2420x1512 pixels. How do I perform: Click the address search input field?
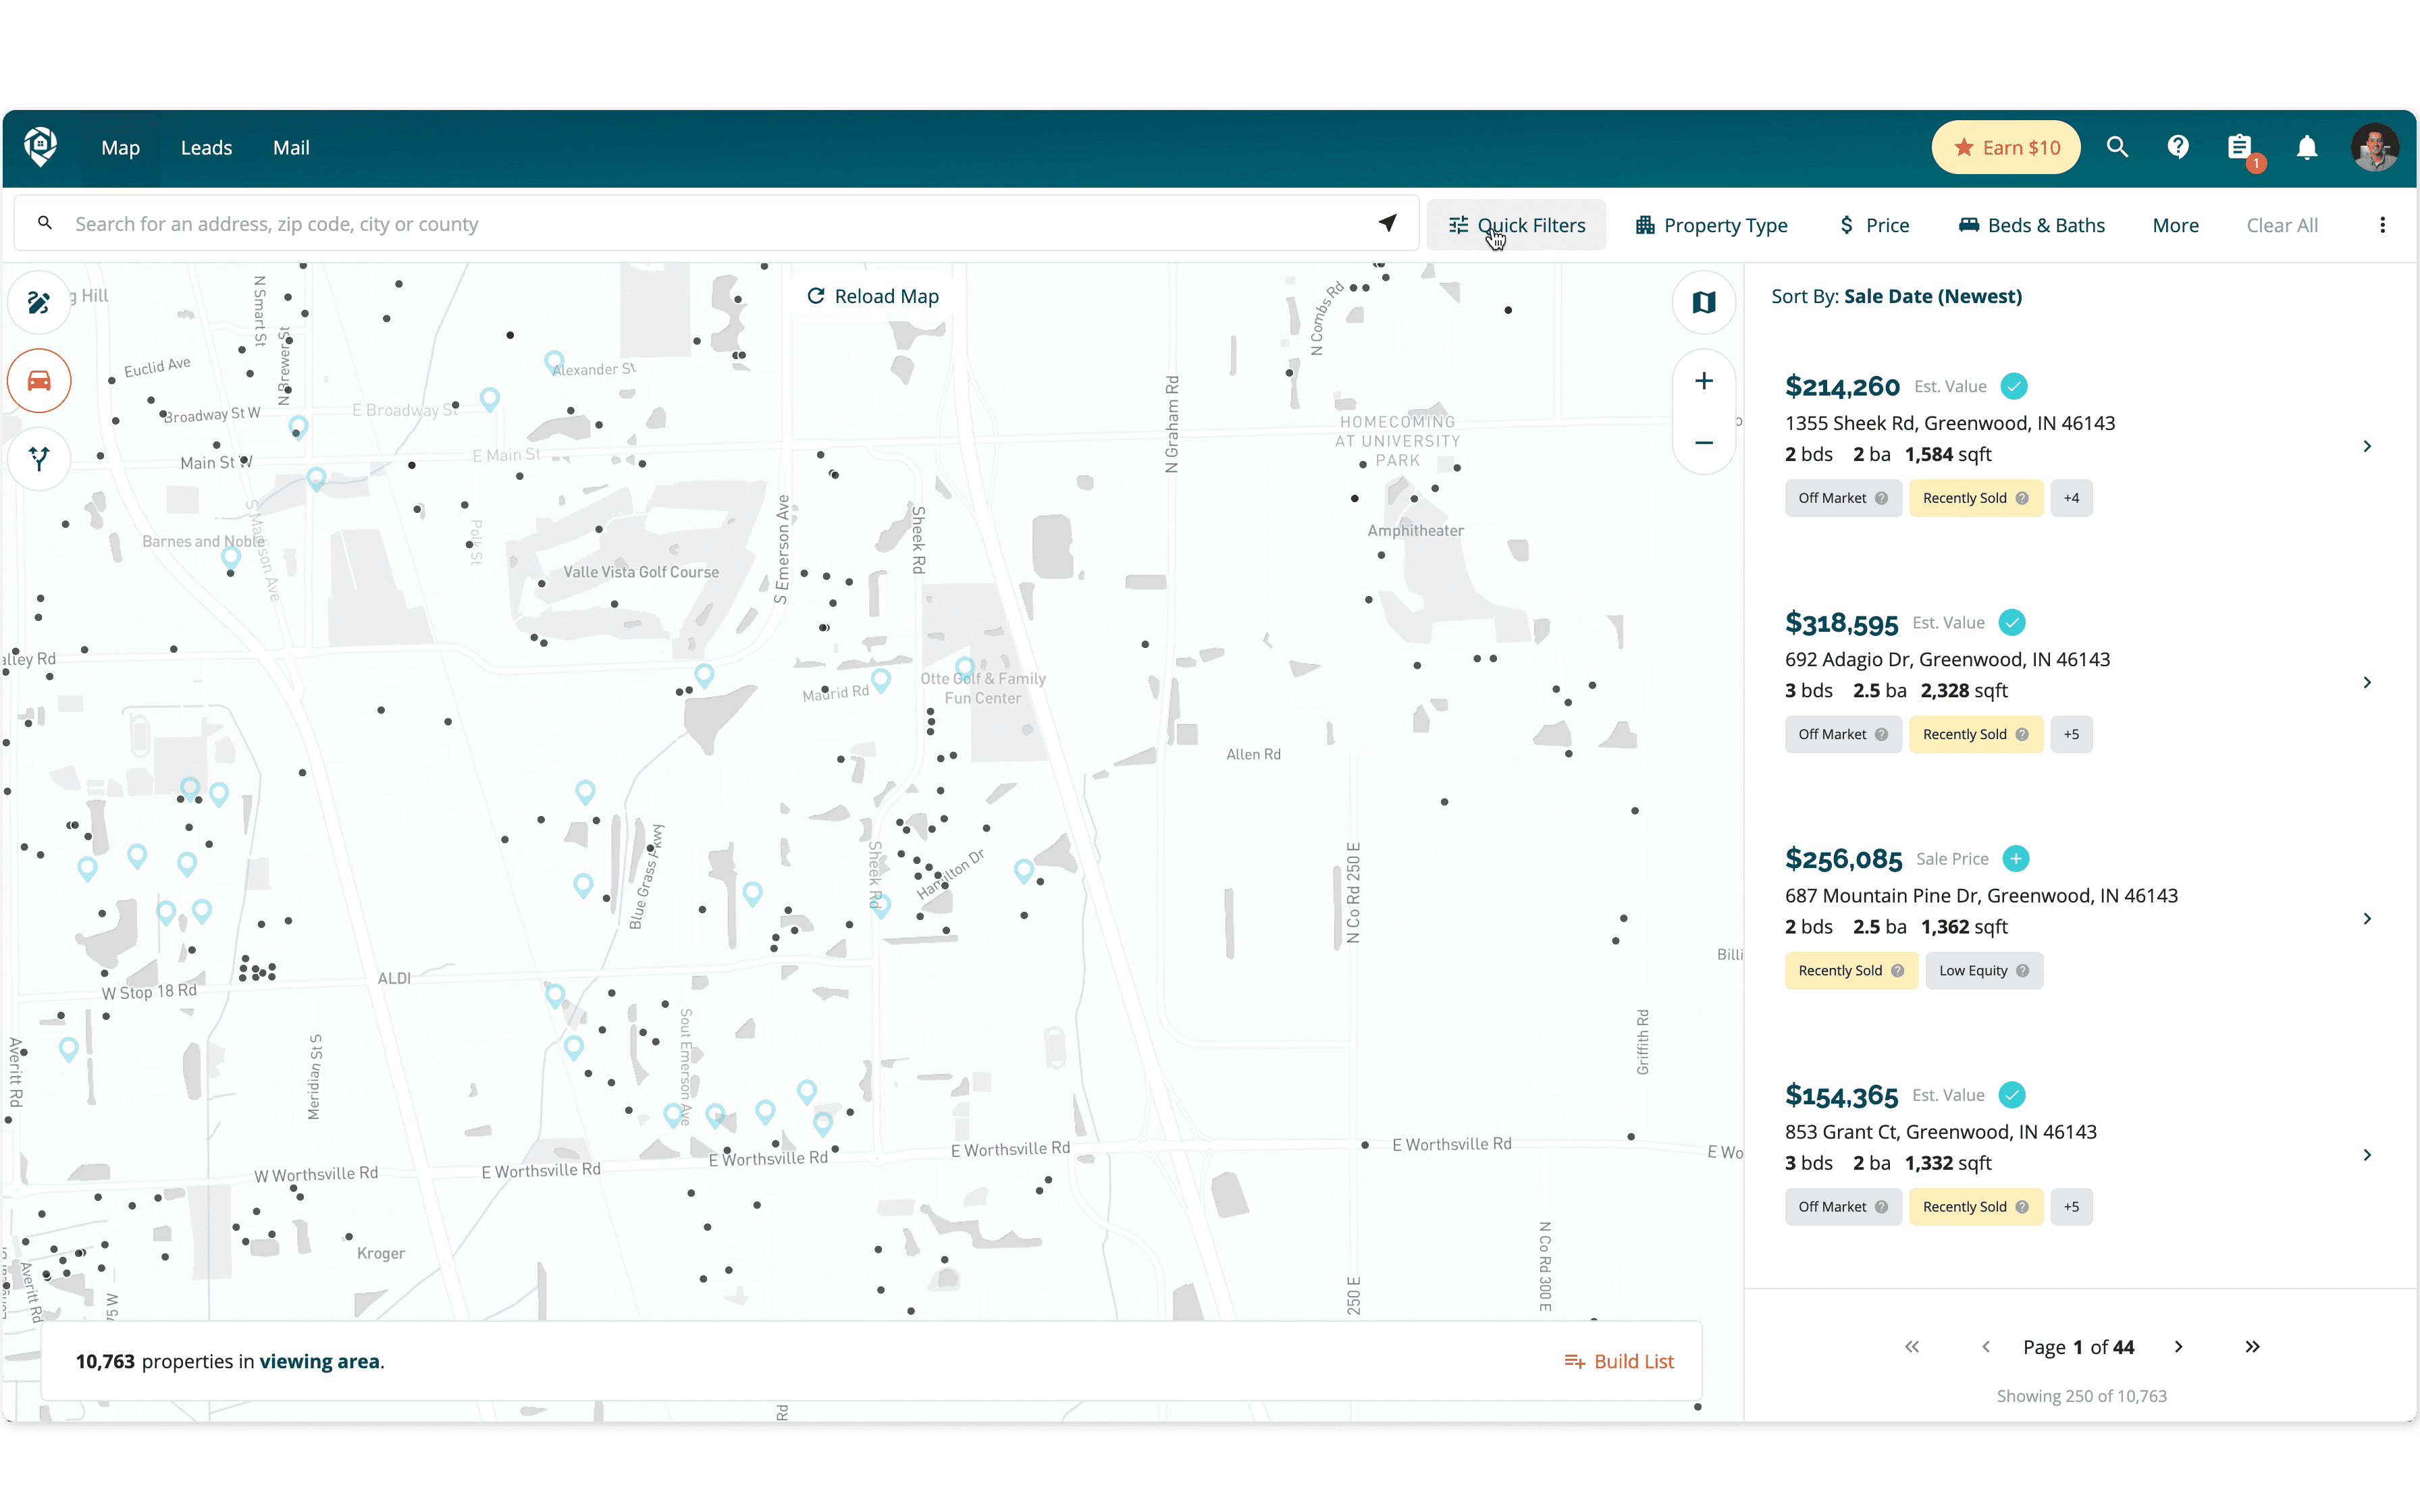[700, 224]
